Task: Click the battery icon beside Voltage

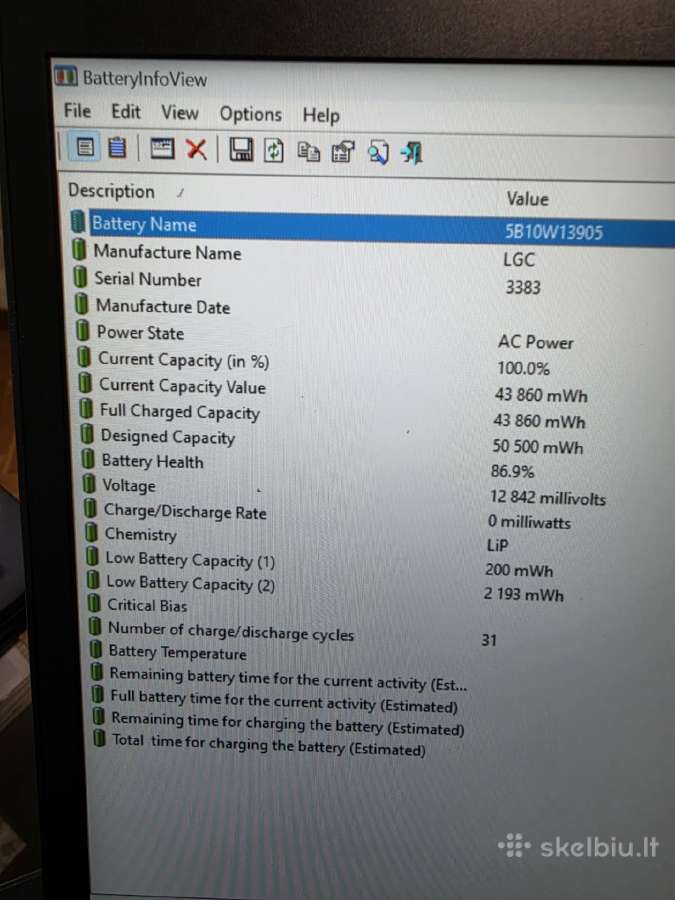Action: [88, 484]
